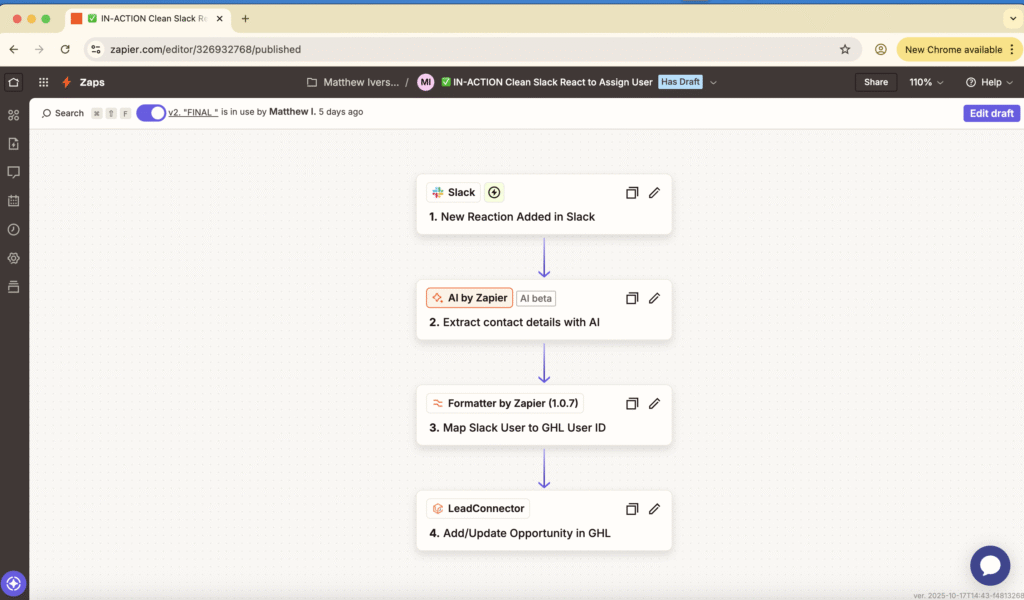Toggle the Zap on/off switch
Image resolution: width=1024 pixels, height=600 pixels.
pyautogui.click(x=151, y=113)
